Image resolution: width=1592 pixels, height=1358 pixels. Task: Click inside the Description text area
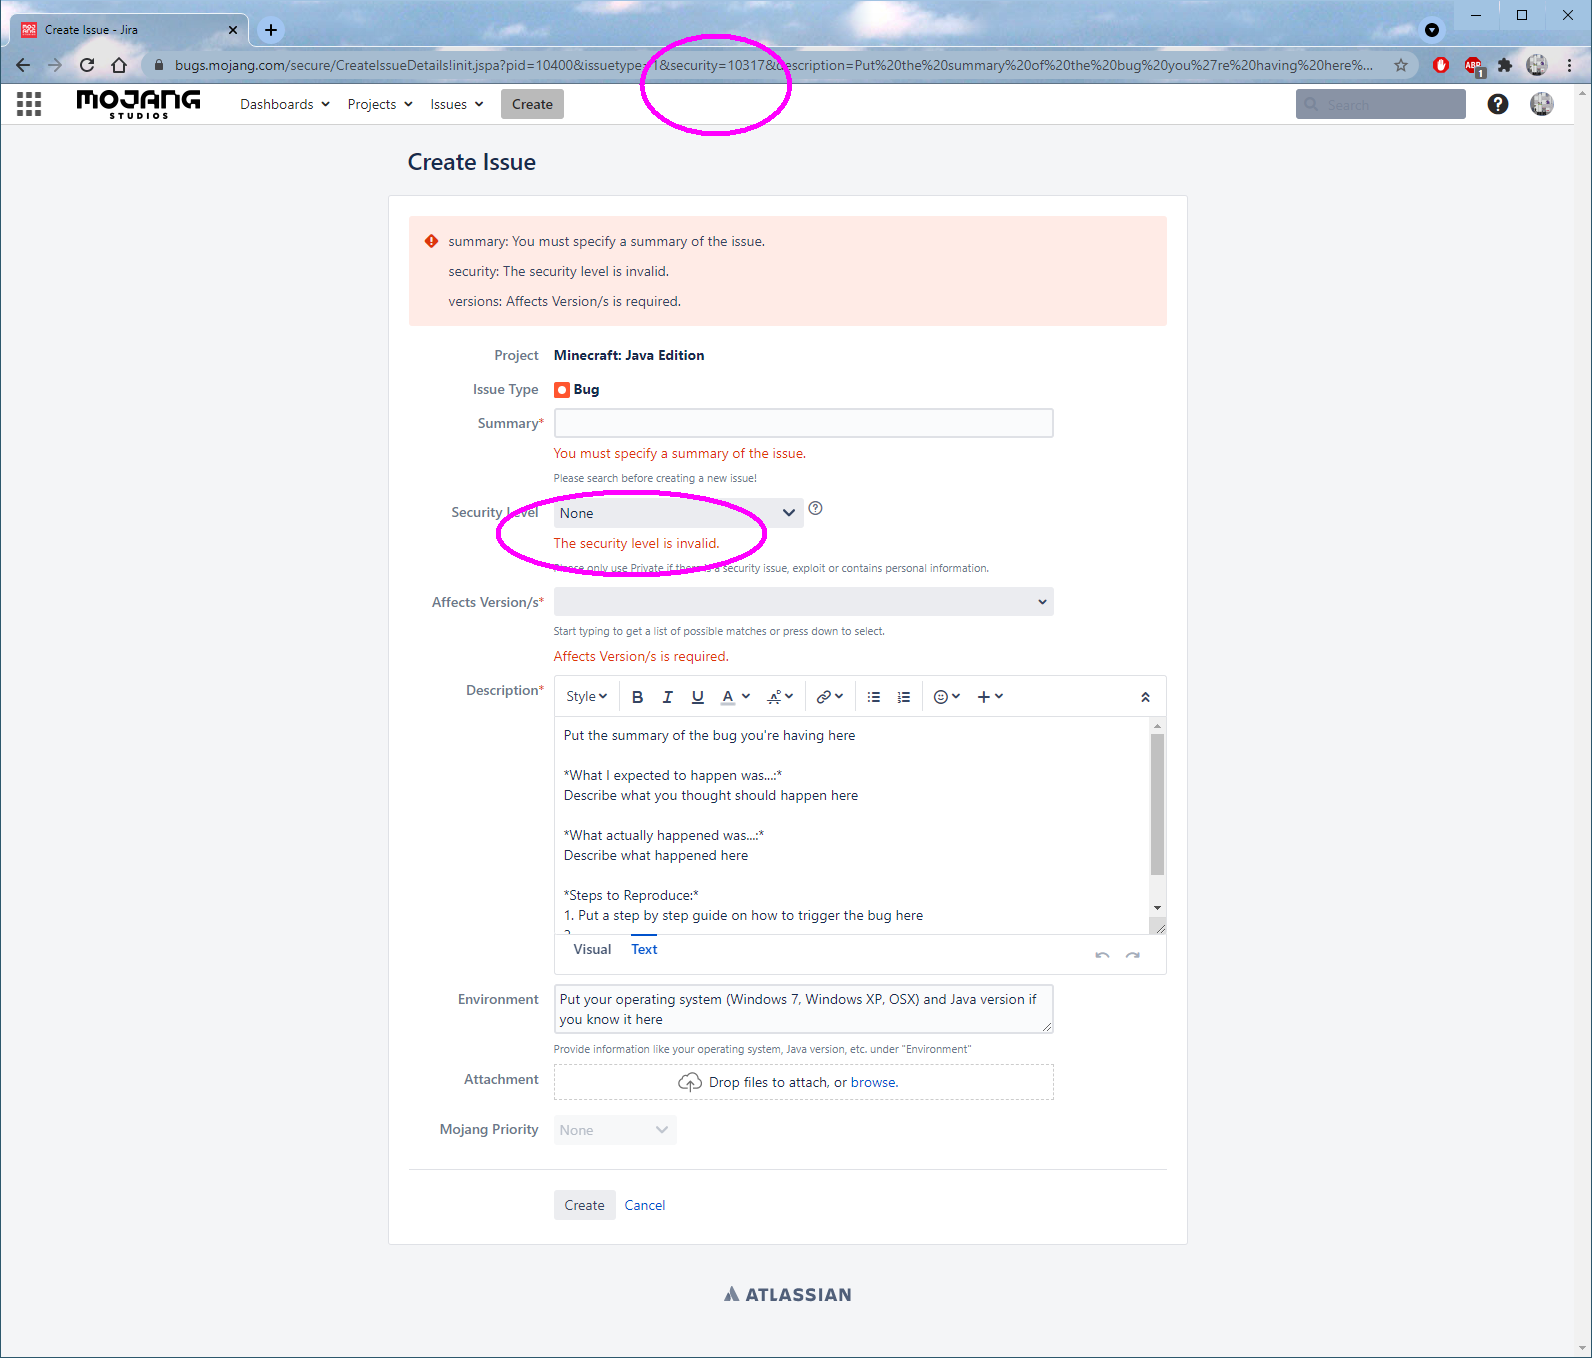[x=852, y=825]
